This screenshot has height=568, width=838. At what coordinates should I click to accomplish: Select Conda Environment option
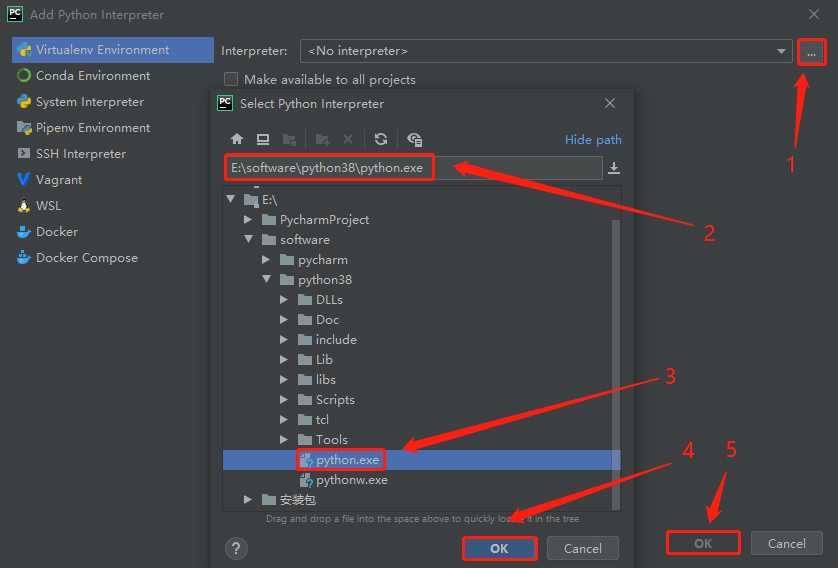coord(113,75)
